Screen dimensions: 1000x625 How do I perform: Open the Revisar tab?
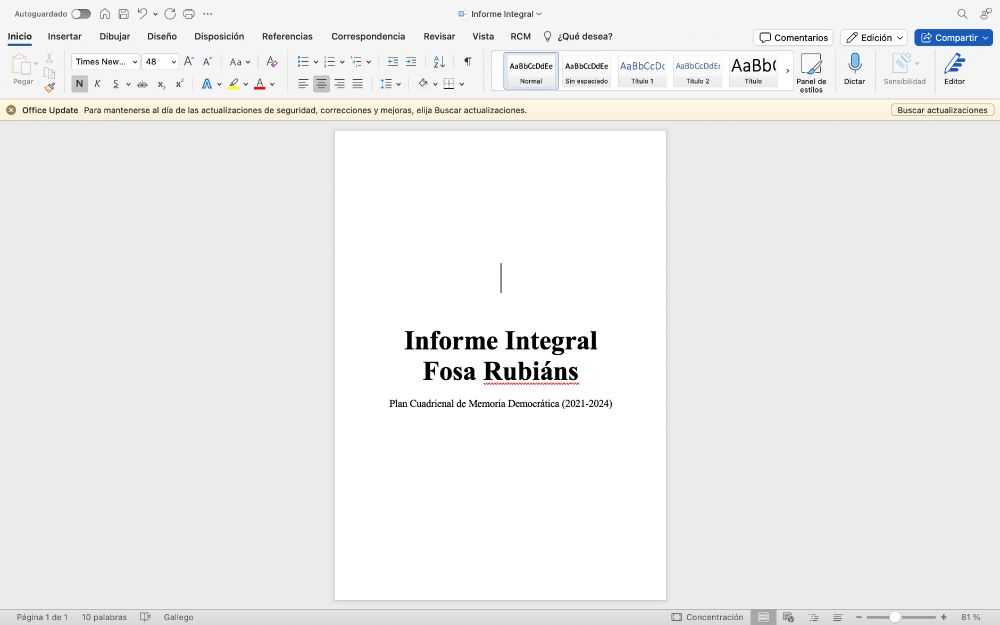pos(439,36)
